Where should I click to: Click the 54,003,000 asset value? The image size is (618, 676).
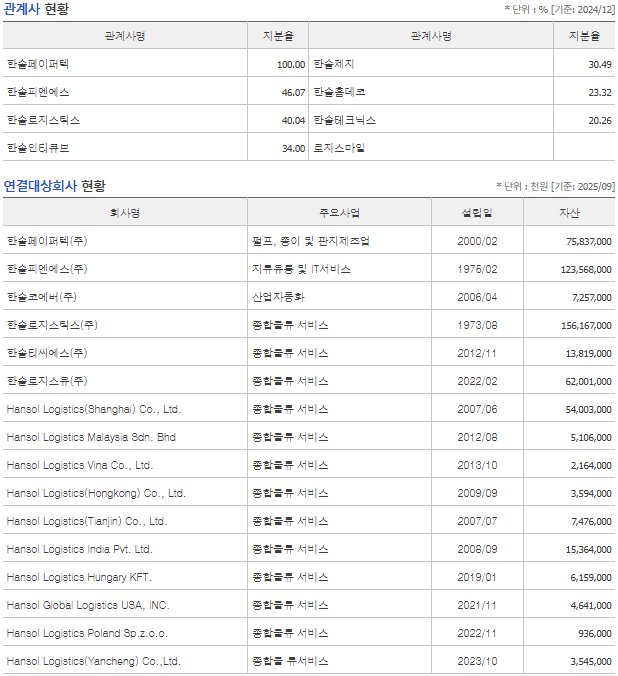[x=589, y=410]
